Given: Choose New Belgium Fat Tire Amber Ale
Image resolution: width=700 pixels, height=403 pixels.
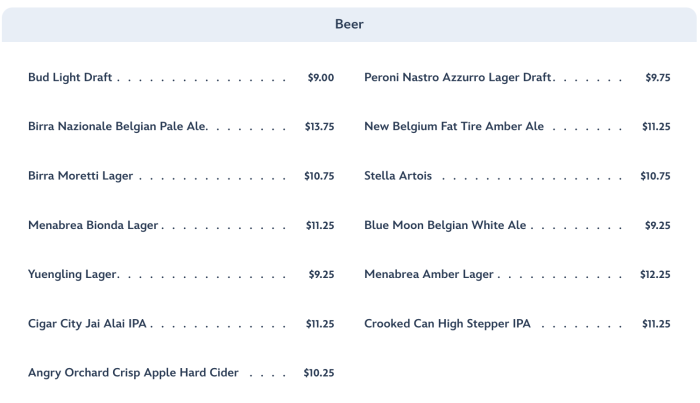Looking at the screenshot, I should (x=454, y=127).
